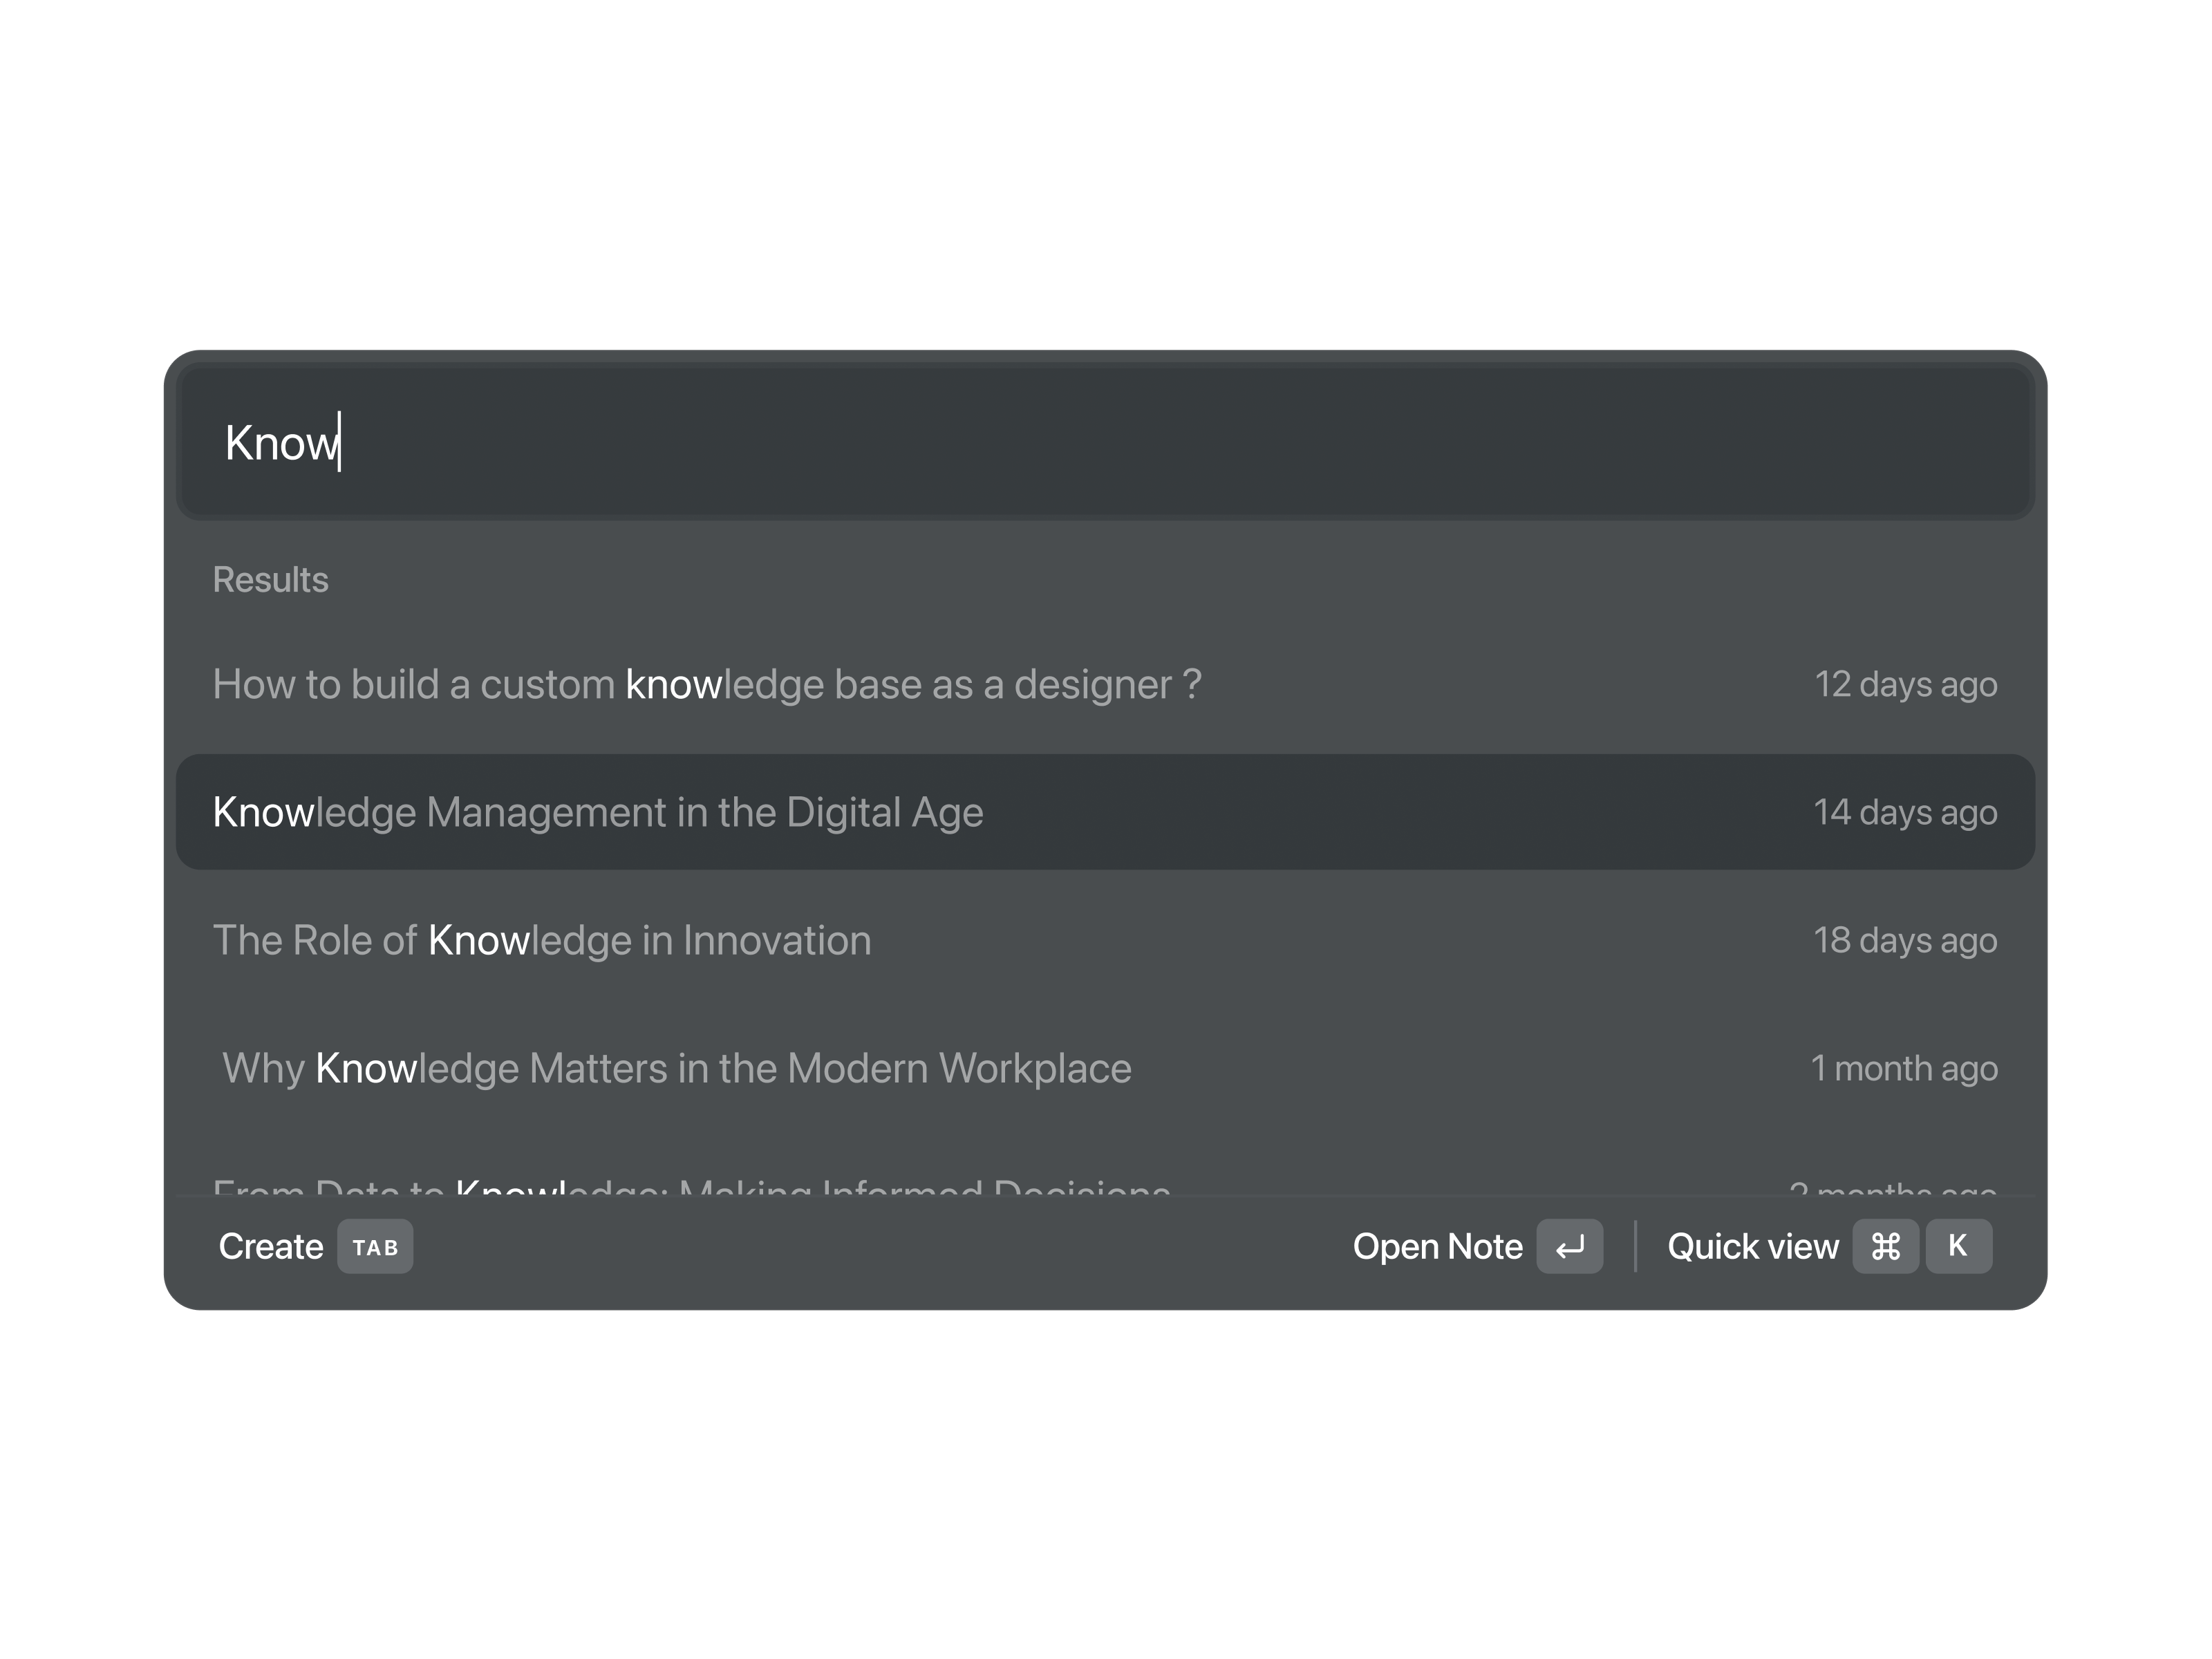Click the Return key icon beside Open Note
The width and height of the screenshot is (2212, 1659).
point(1569,1246)
